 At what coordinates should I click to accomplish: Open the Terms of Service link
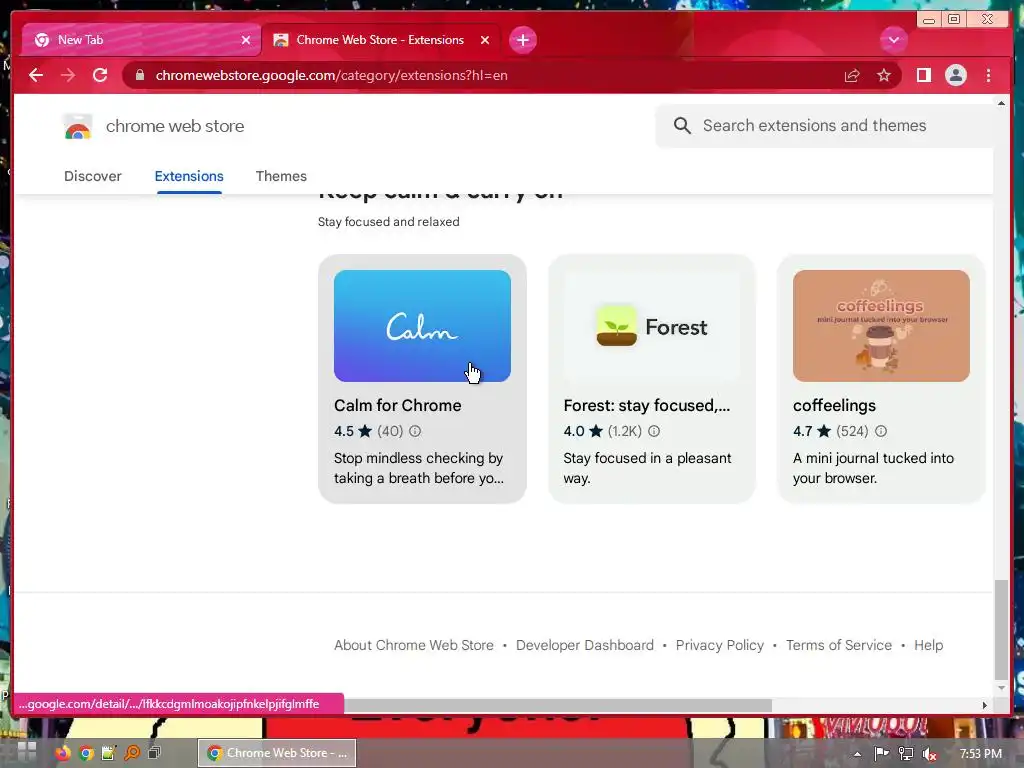tap(839, 645)
